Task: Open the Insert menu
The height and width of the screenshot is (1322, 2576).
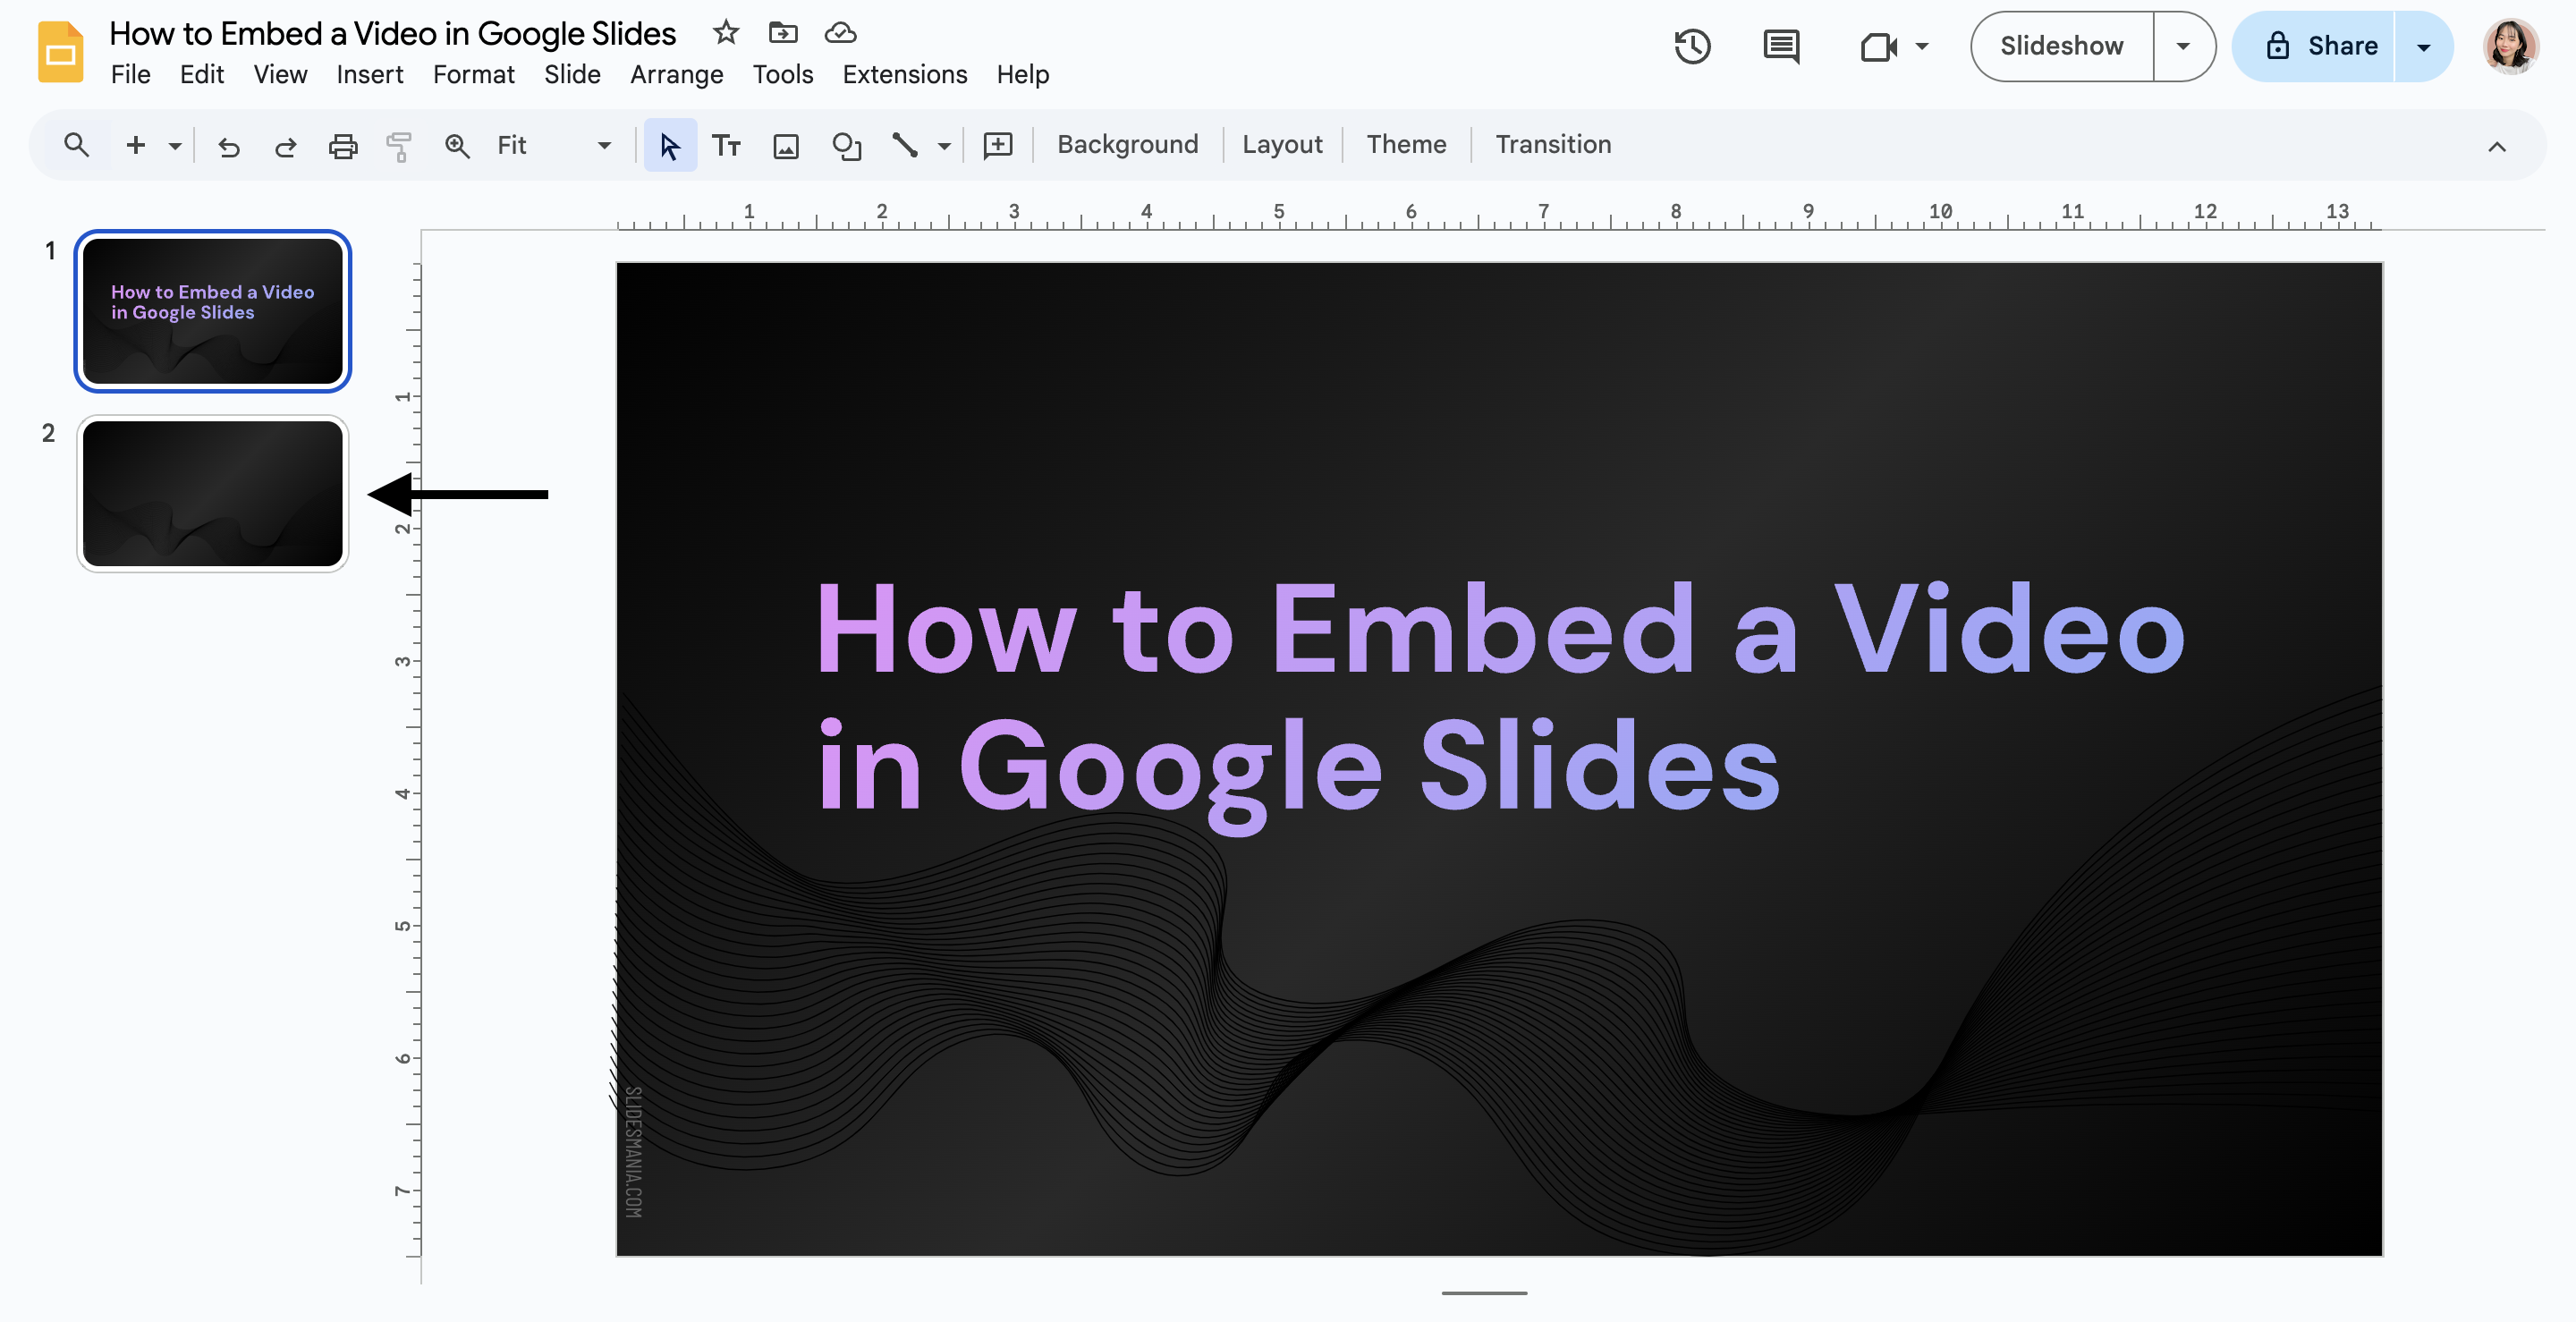Action: 369,74
